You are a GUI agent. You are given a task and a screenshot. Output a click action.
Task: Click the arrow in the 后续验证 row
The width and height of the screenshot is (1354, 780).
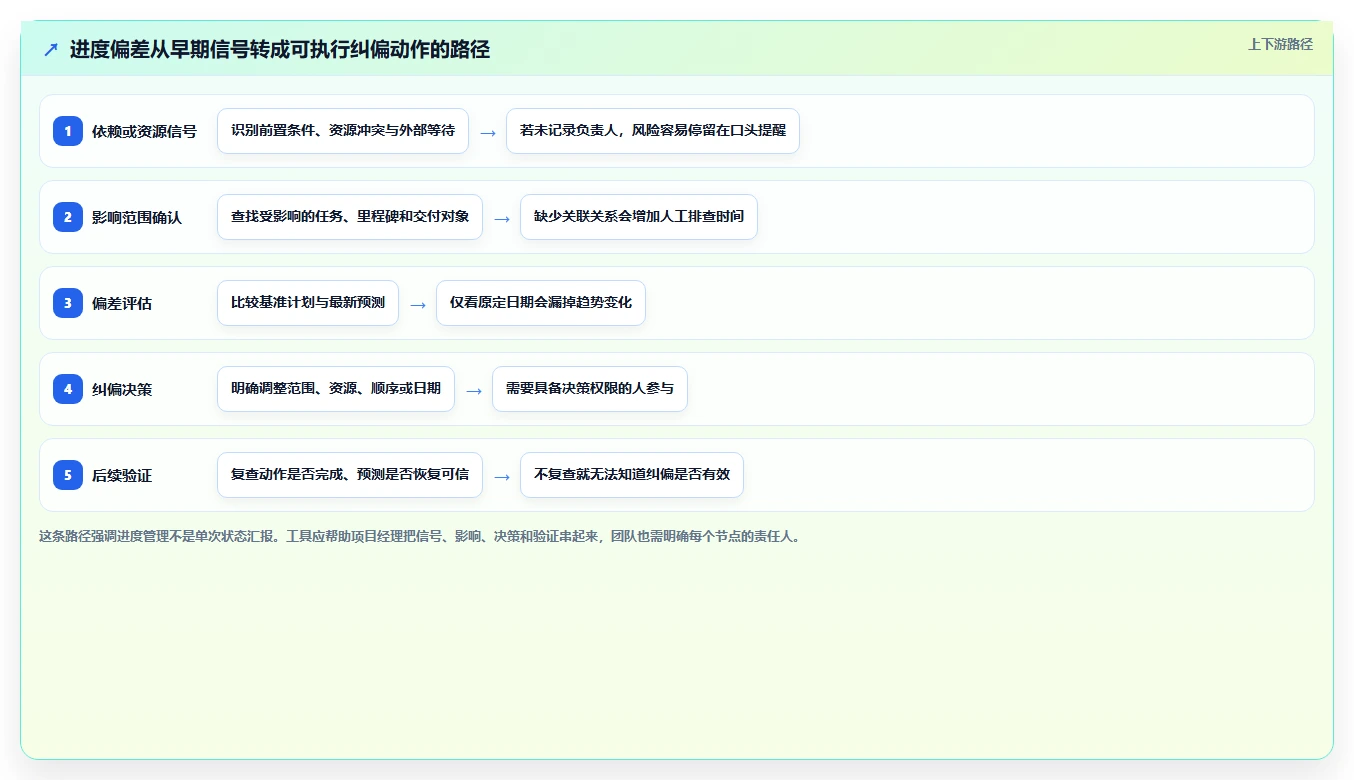point(502,476)
